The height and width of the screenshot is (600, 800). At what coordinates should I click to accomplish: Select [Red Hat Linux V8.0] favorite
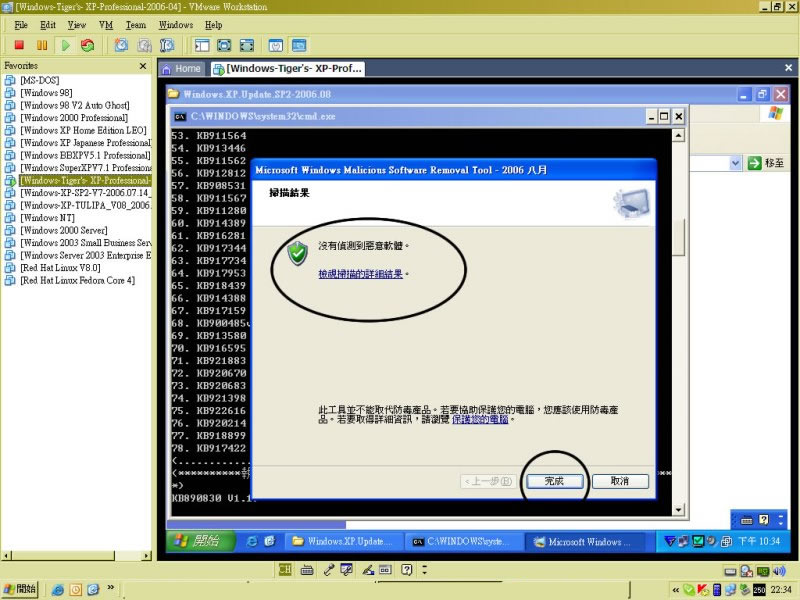60,268
